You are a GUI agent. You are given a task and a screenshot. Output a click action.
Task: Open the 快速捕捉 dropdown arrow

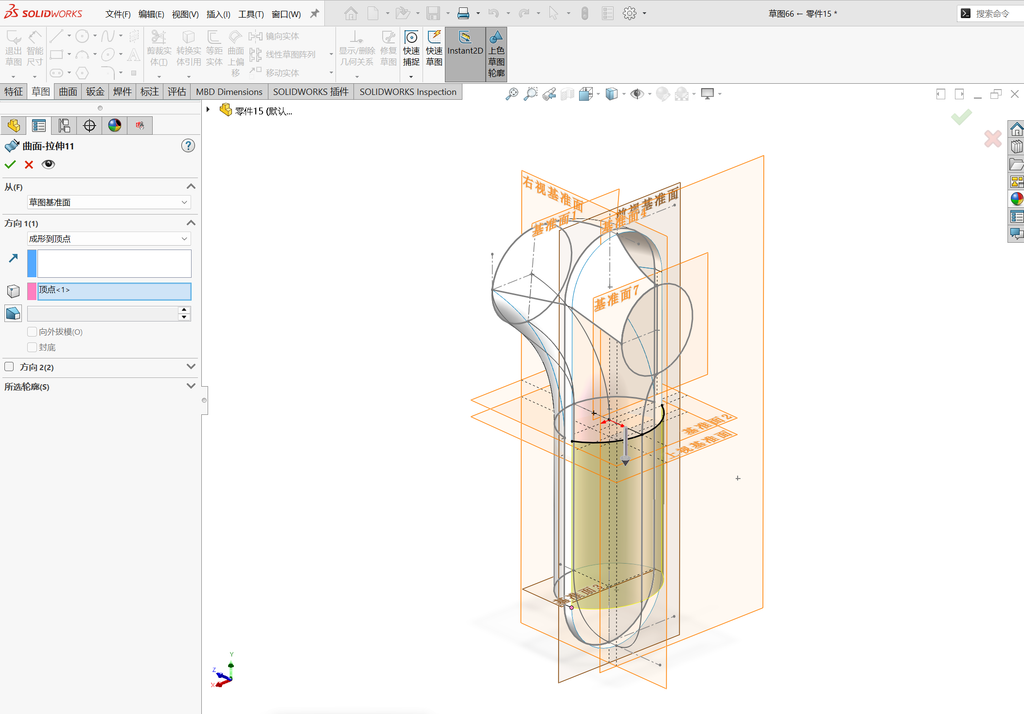tap(411, 76)
